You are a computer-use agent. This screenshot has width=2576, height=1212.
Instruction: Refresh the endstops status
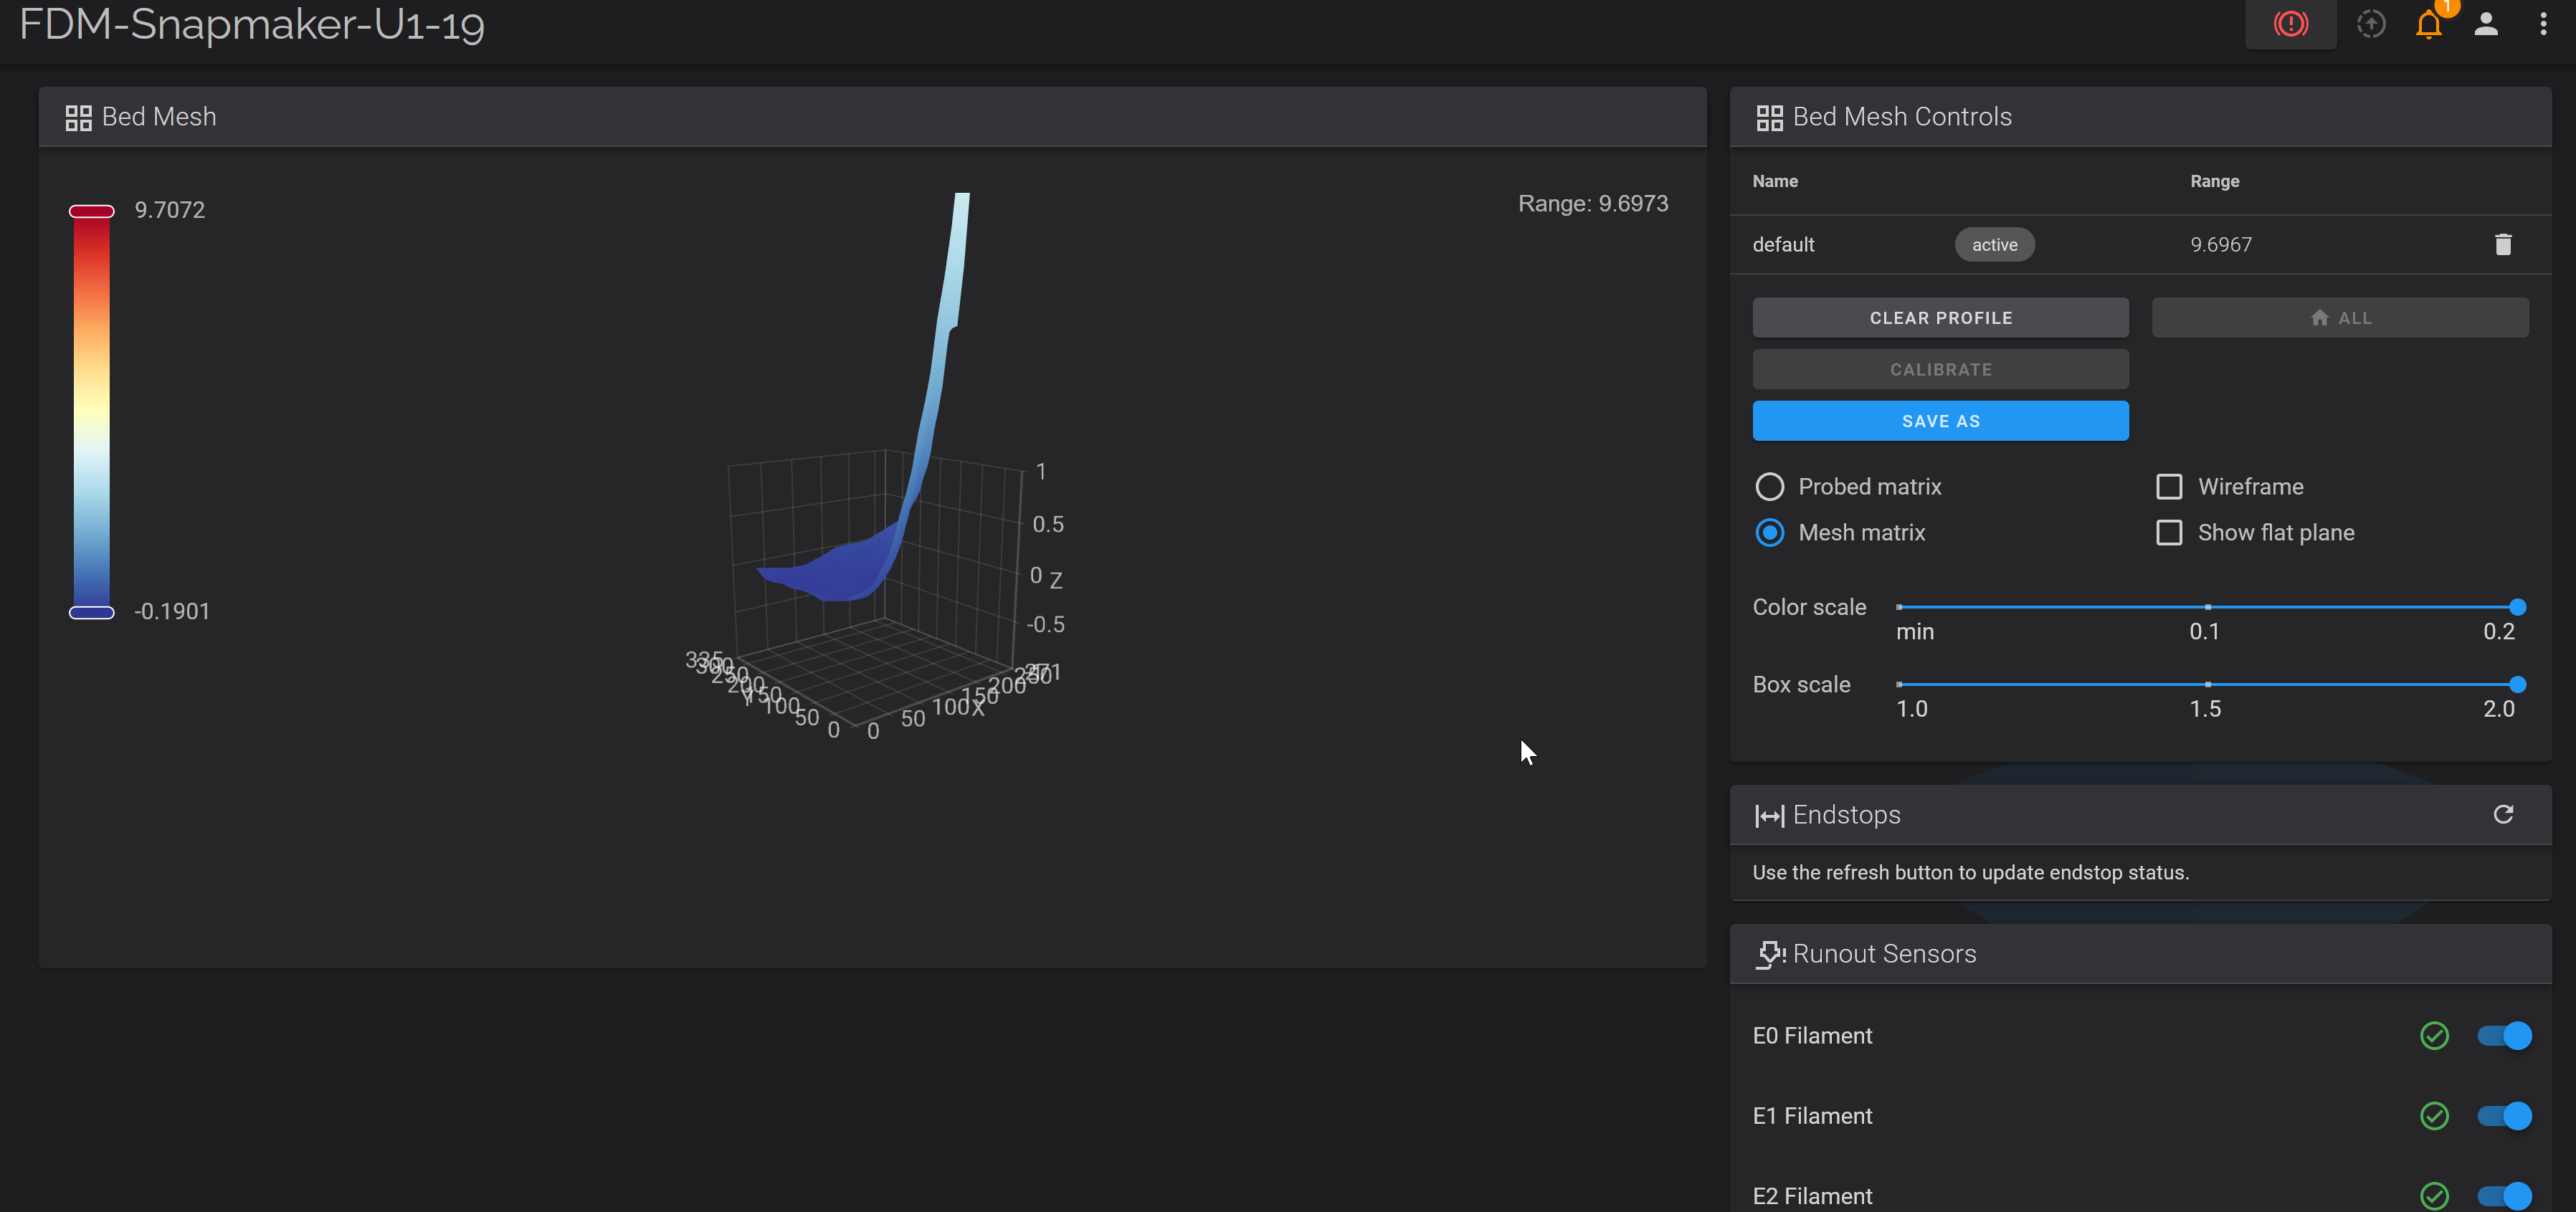2503,814
